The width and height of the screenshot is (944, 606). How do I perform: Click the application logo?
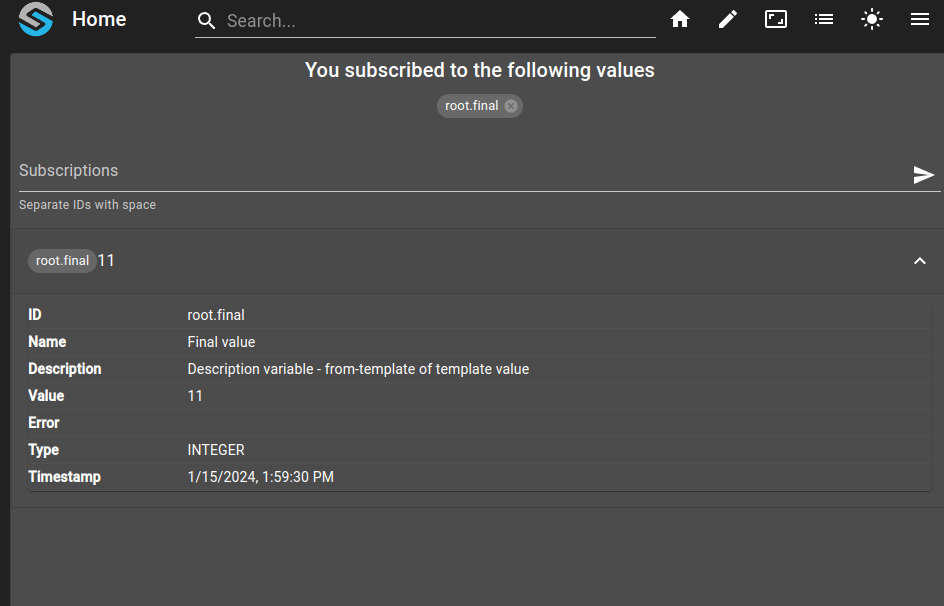(36, 19)
